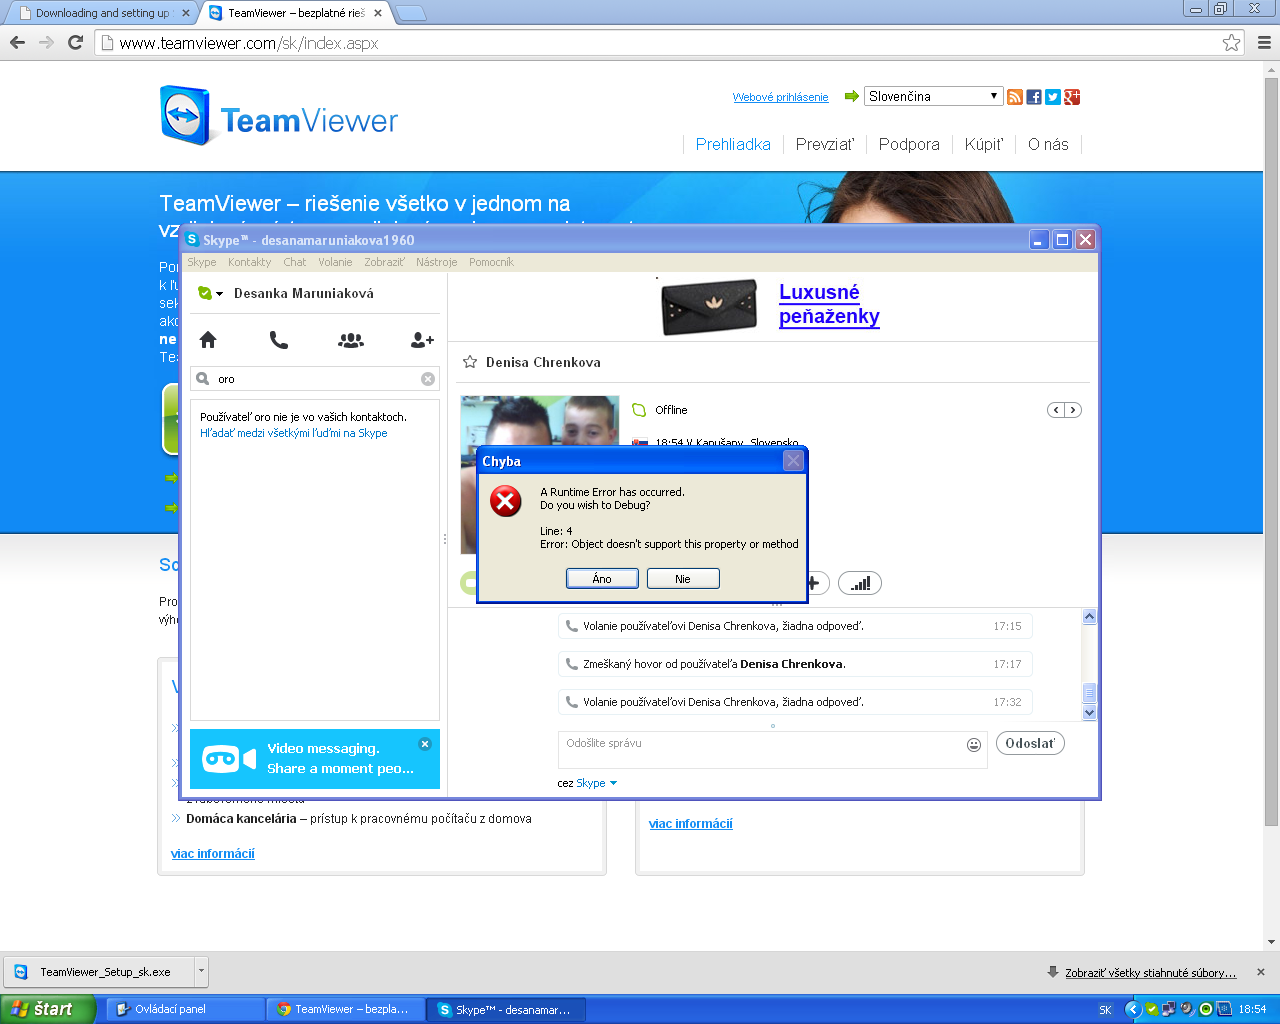Click Nie in the Chyba error dialog
The image size is (1280, 1024).
(683, 579)
